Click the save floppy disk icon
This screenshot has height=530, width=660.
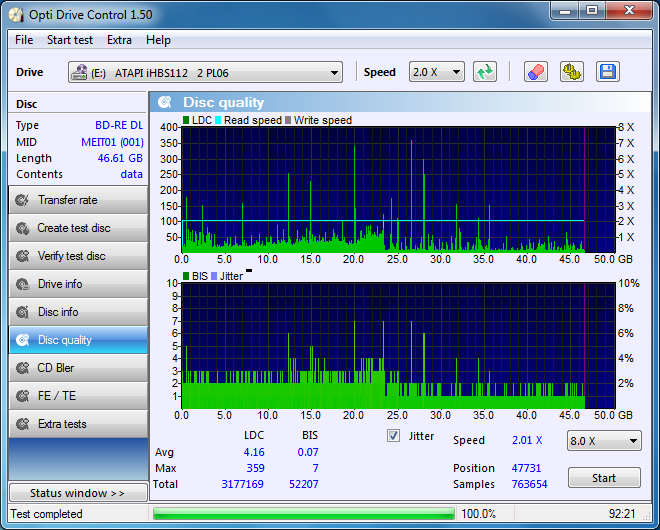pos(607,72)
